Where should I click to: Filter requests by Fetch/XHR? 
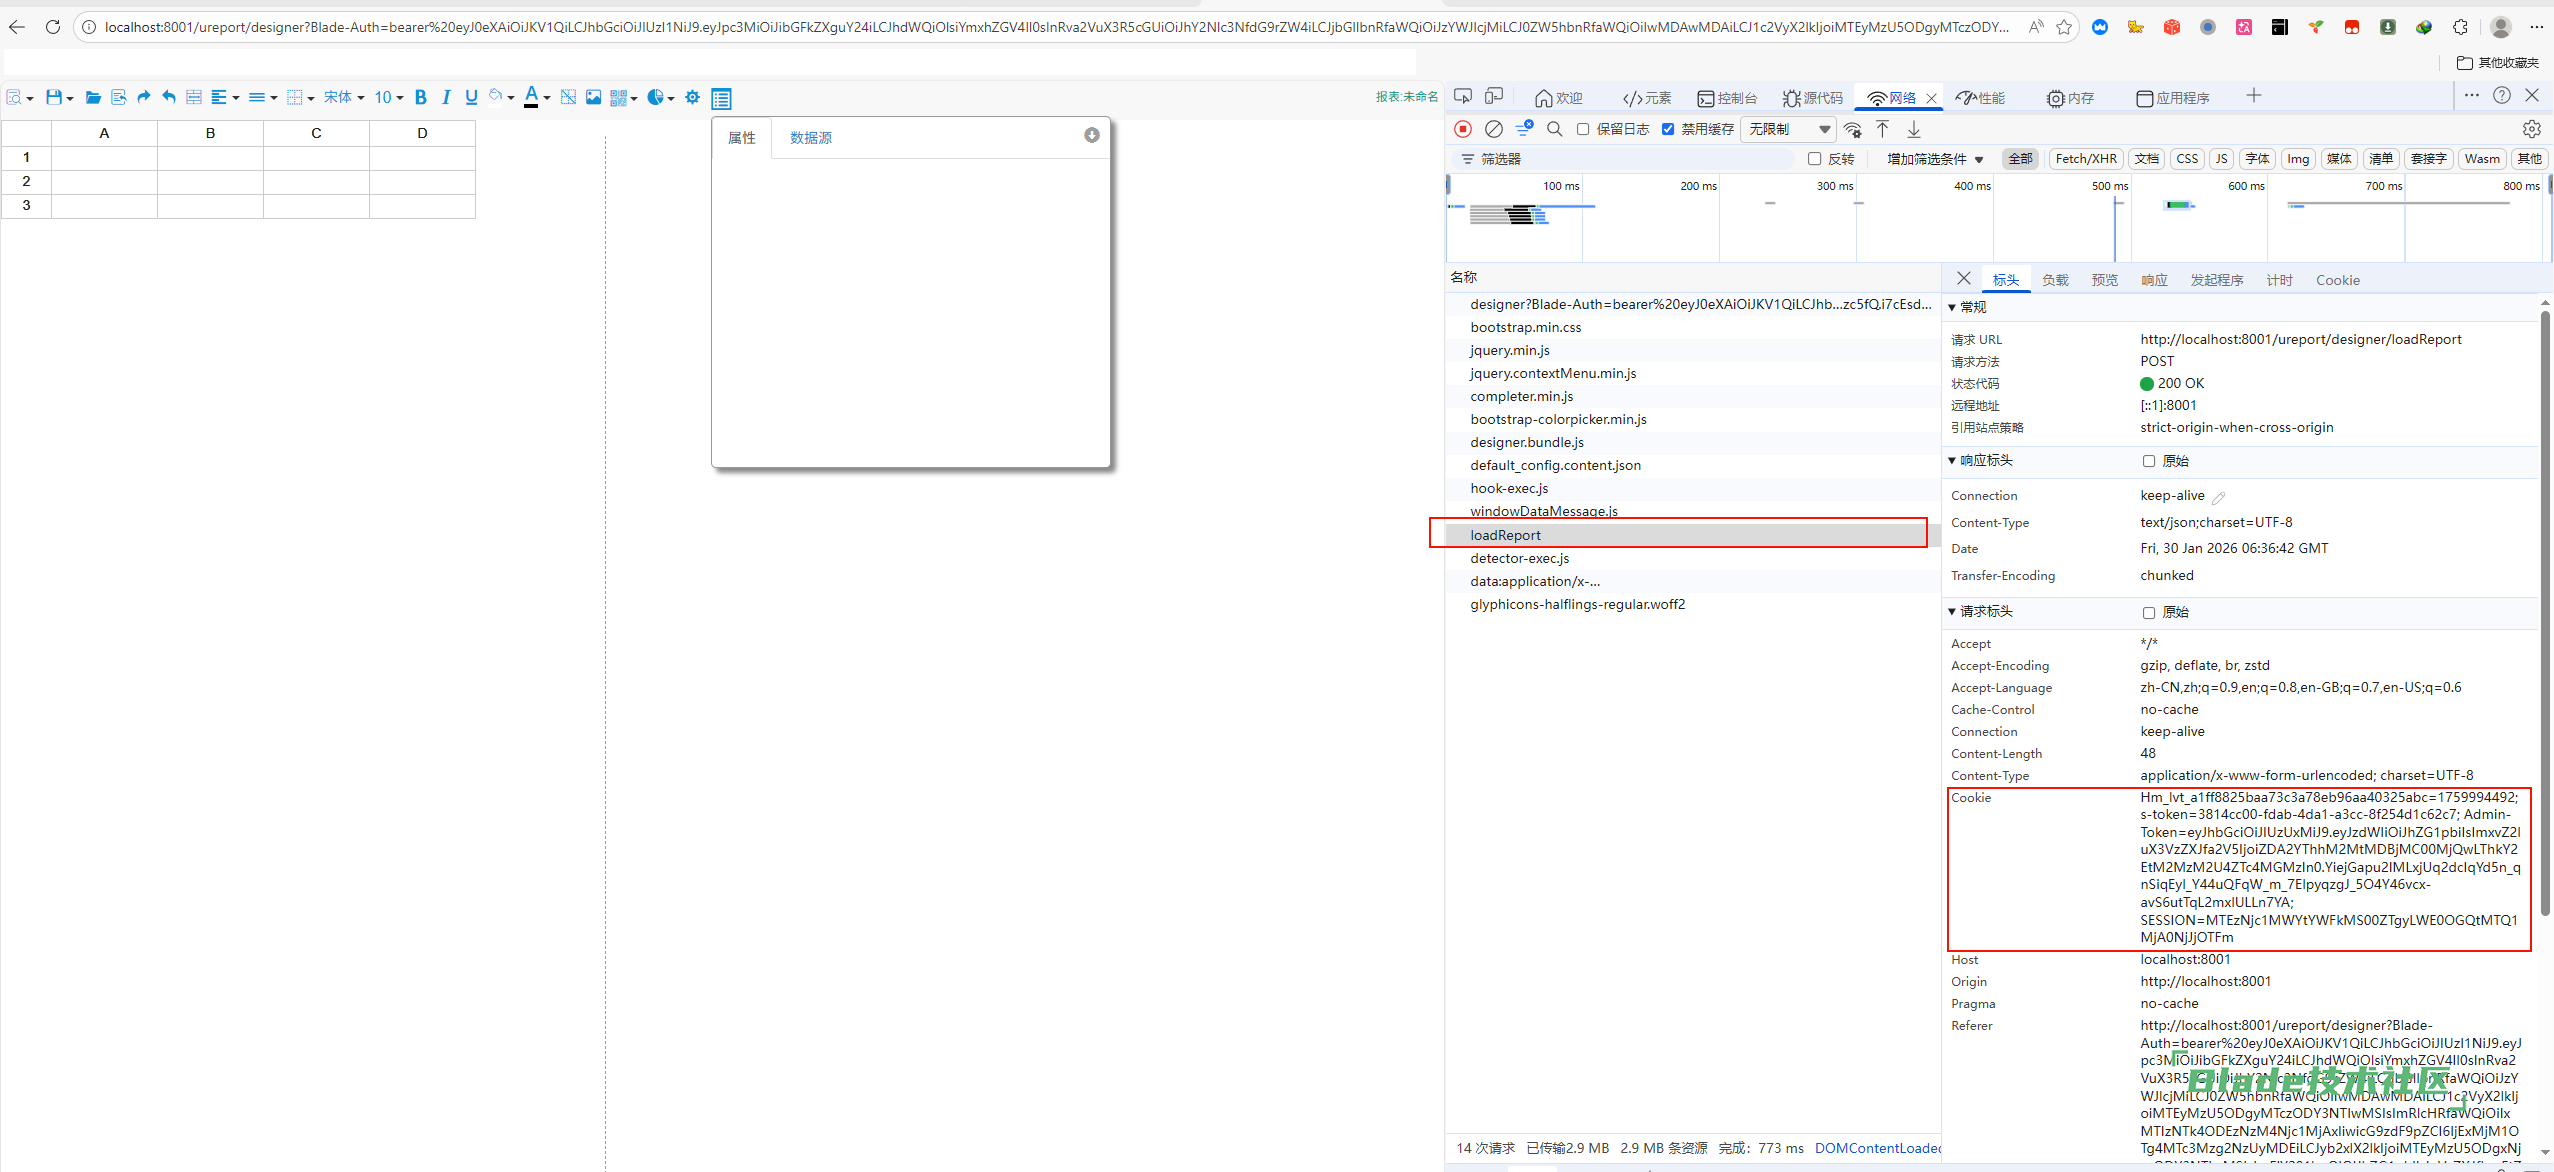coord(2085,159)
